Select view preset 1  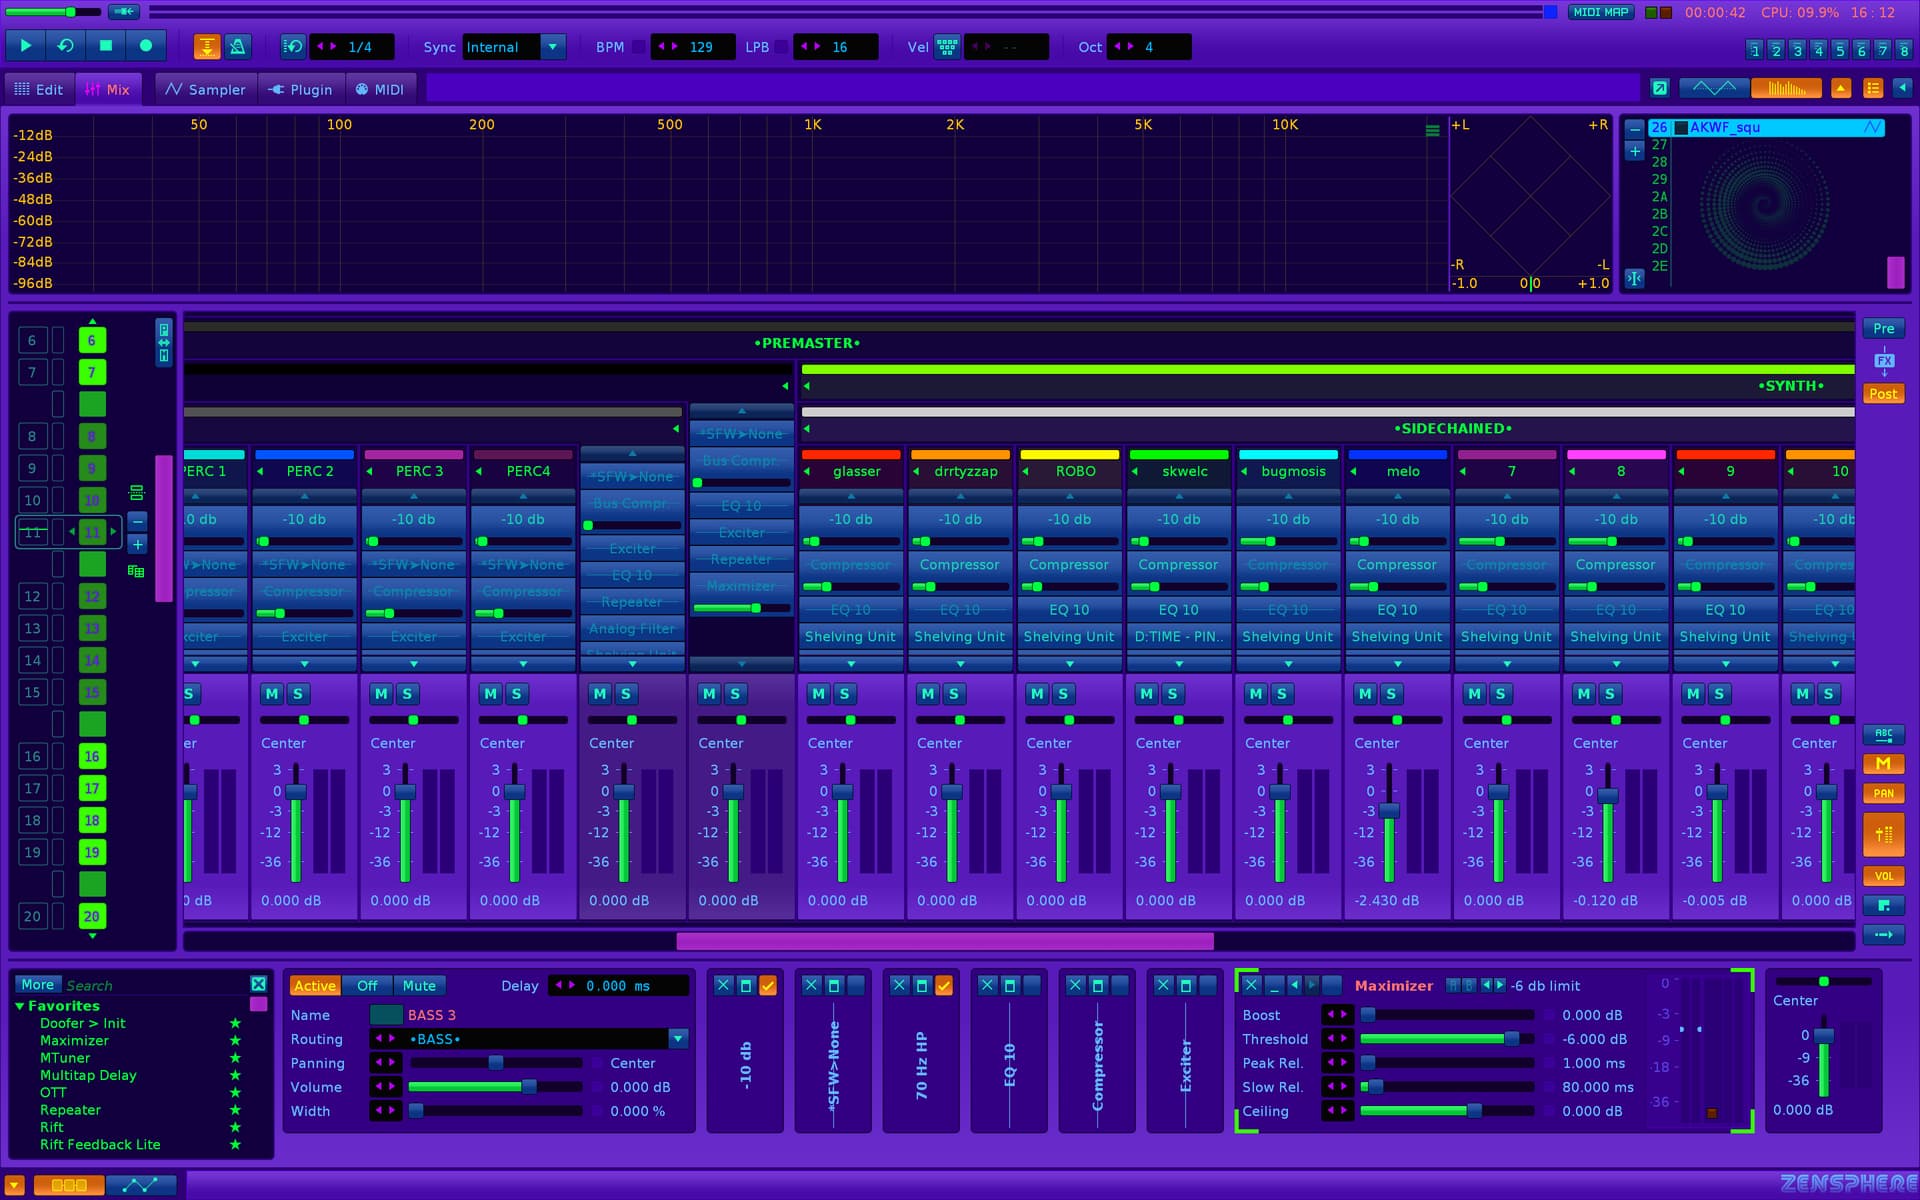pos(1755,50)
